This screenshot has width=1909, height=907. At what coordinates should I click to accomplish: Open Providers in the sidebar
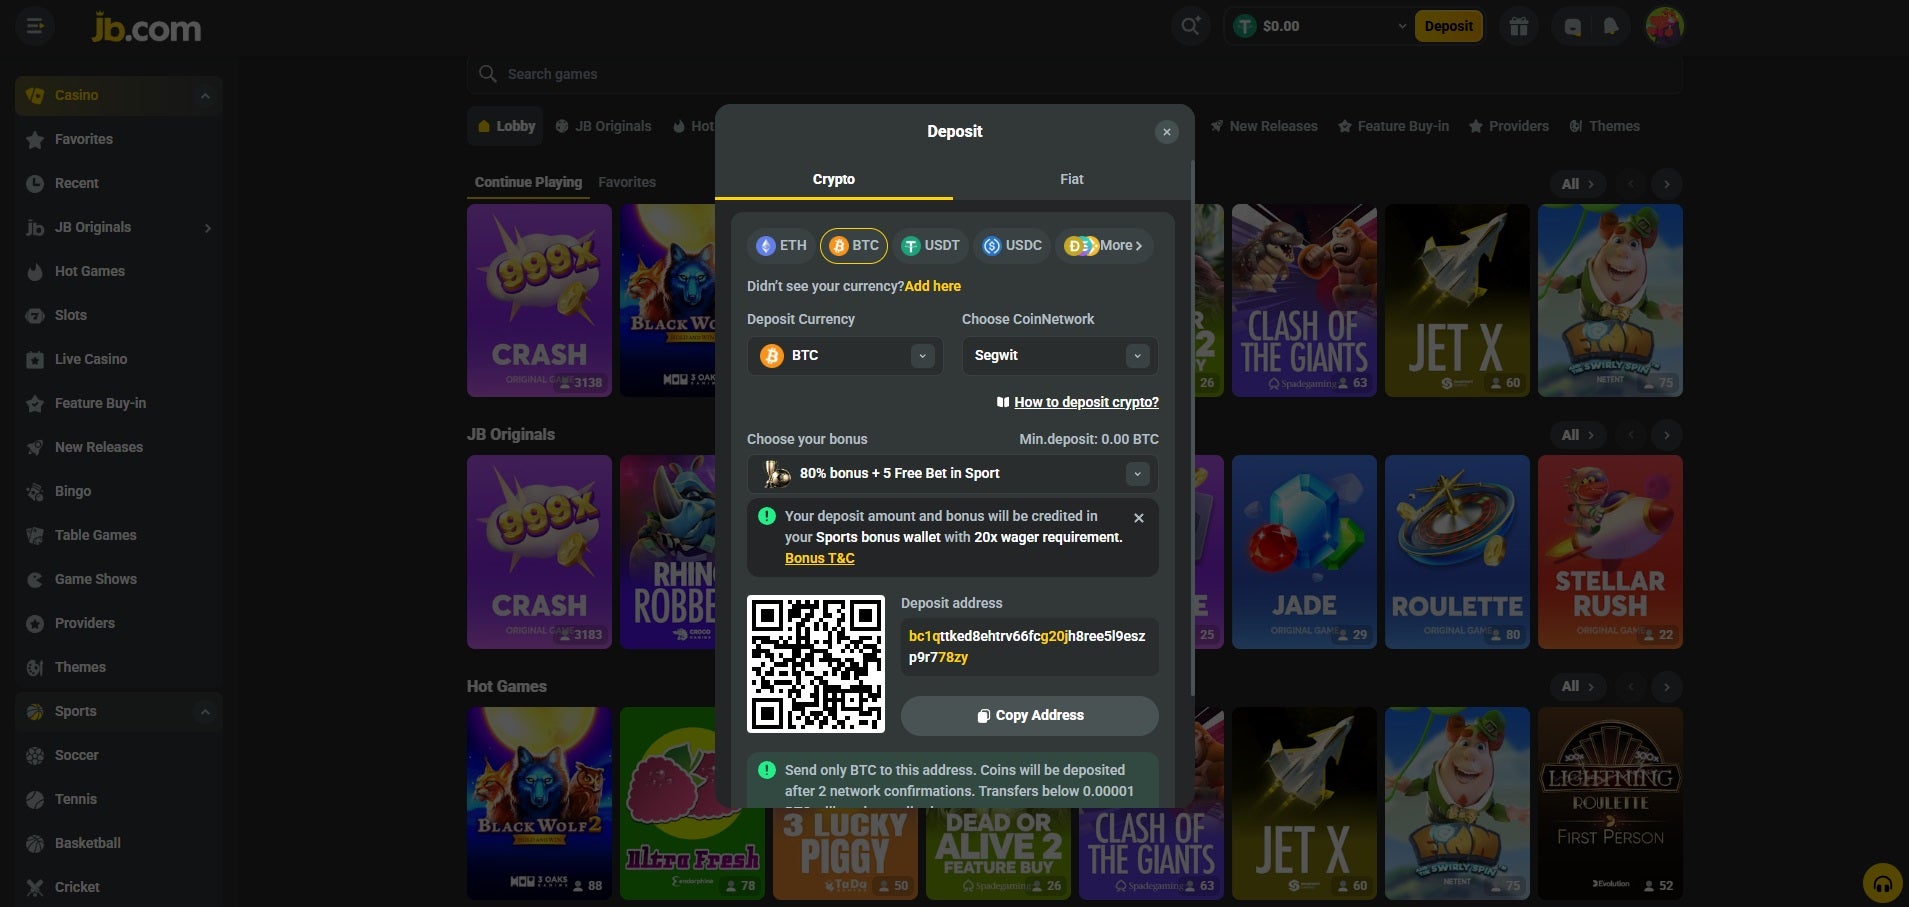point(118,623)
